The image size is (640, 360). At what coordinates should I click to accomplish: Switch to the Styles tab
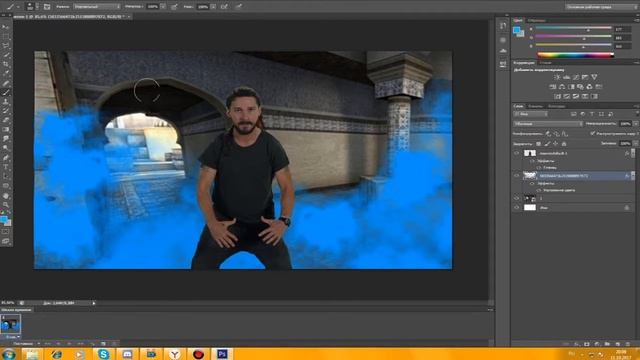pos(545,62)
